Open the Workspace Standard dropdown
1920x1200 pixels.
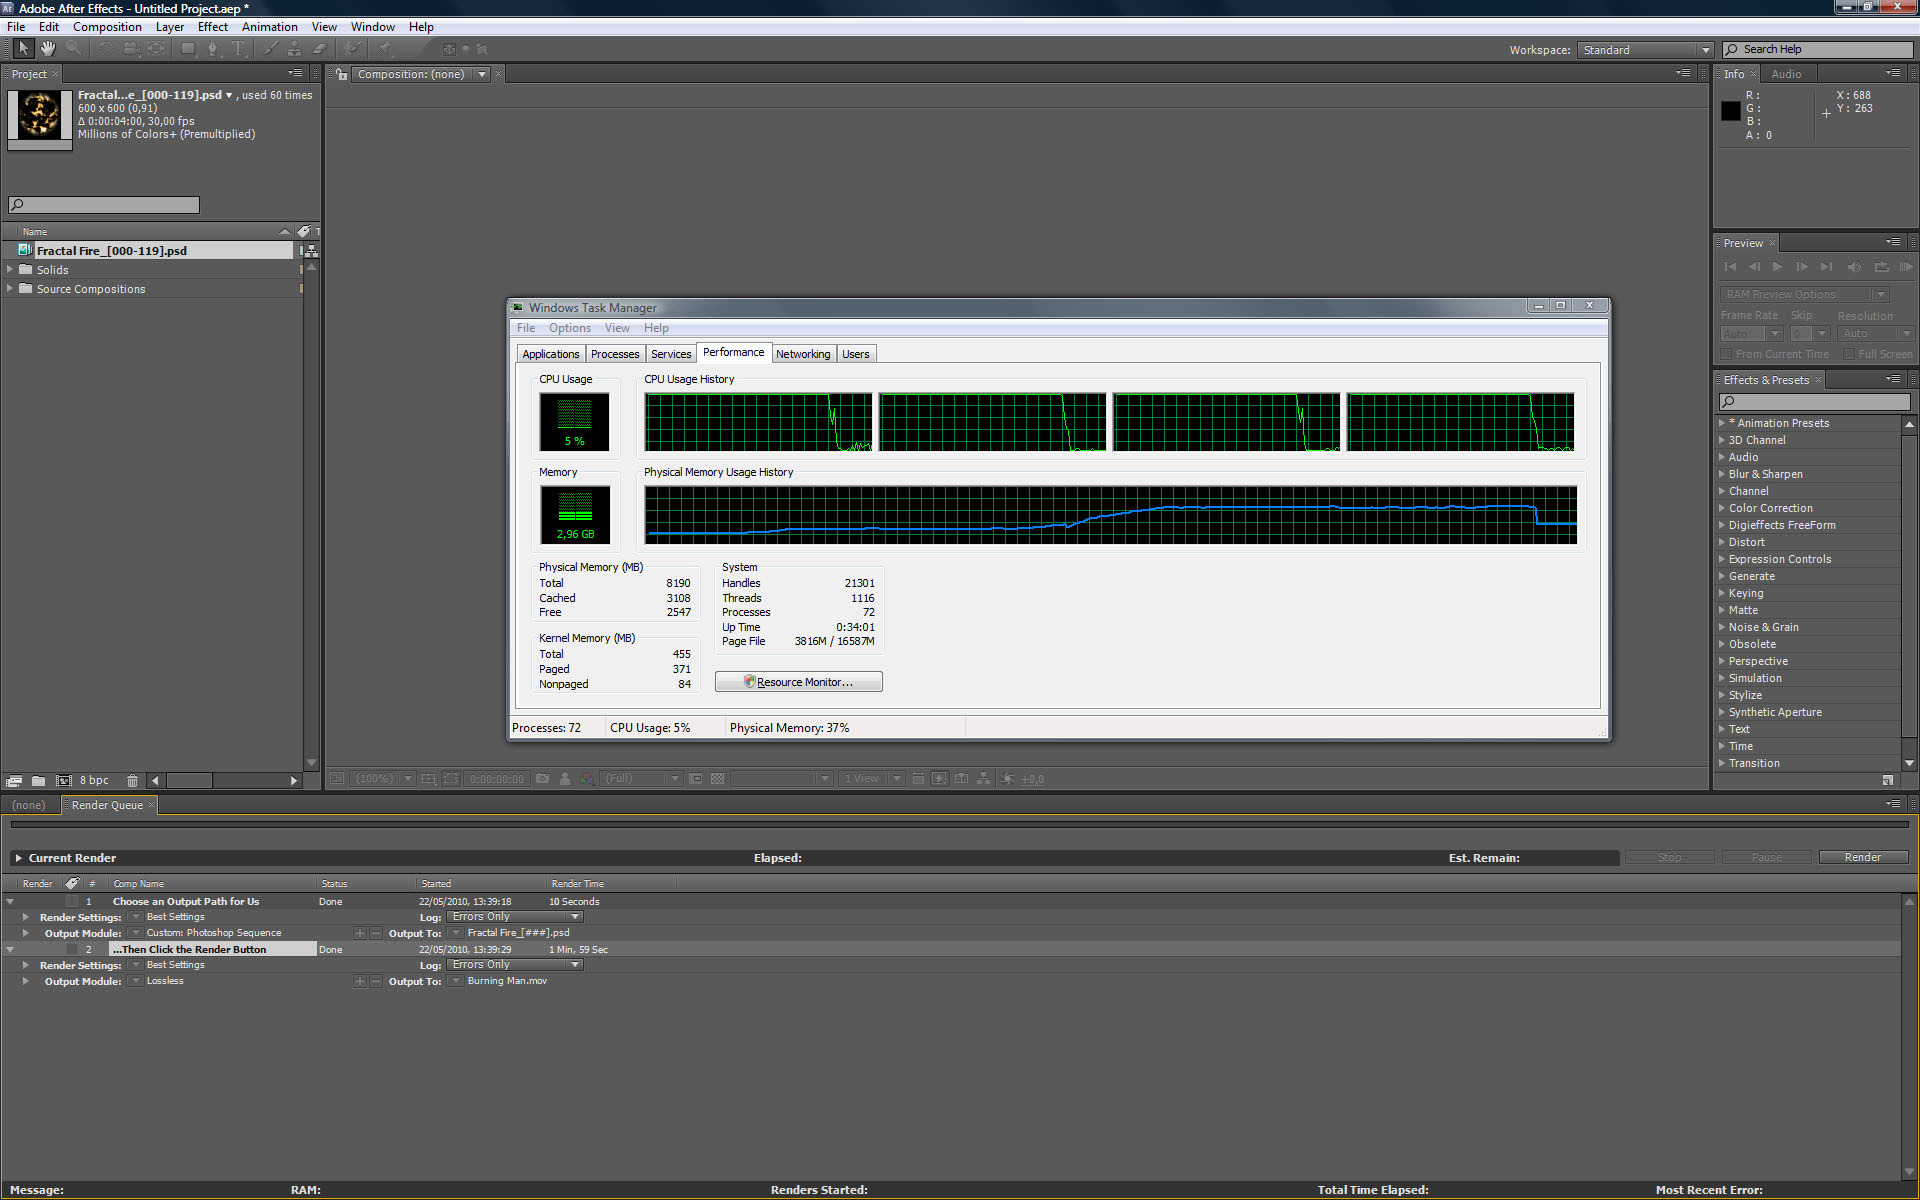(x=1645, y=50)
